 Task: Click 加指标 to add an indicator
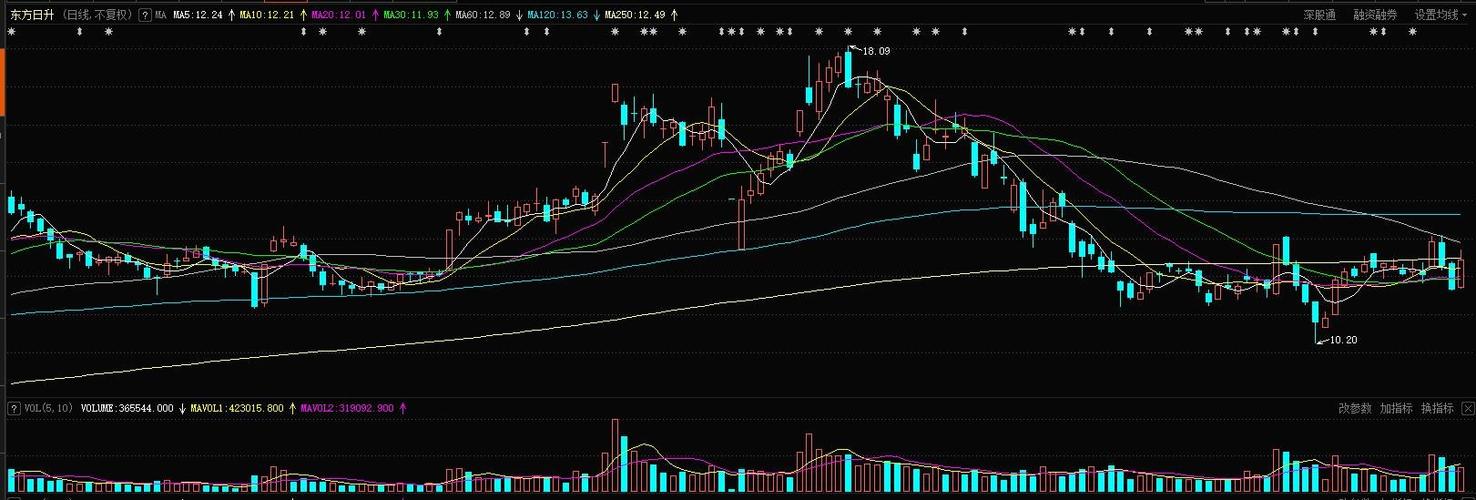pyautogui.click(x=1396, y=408)
